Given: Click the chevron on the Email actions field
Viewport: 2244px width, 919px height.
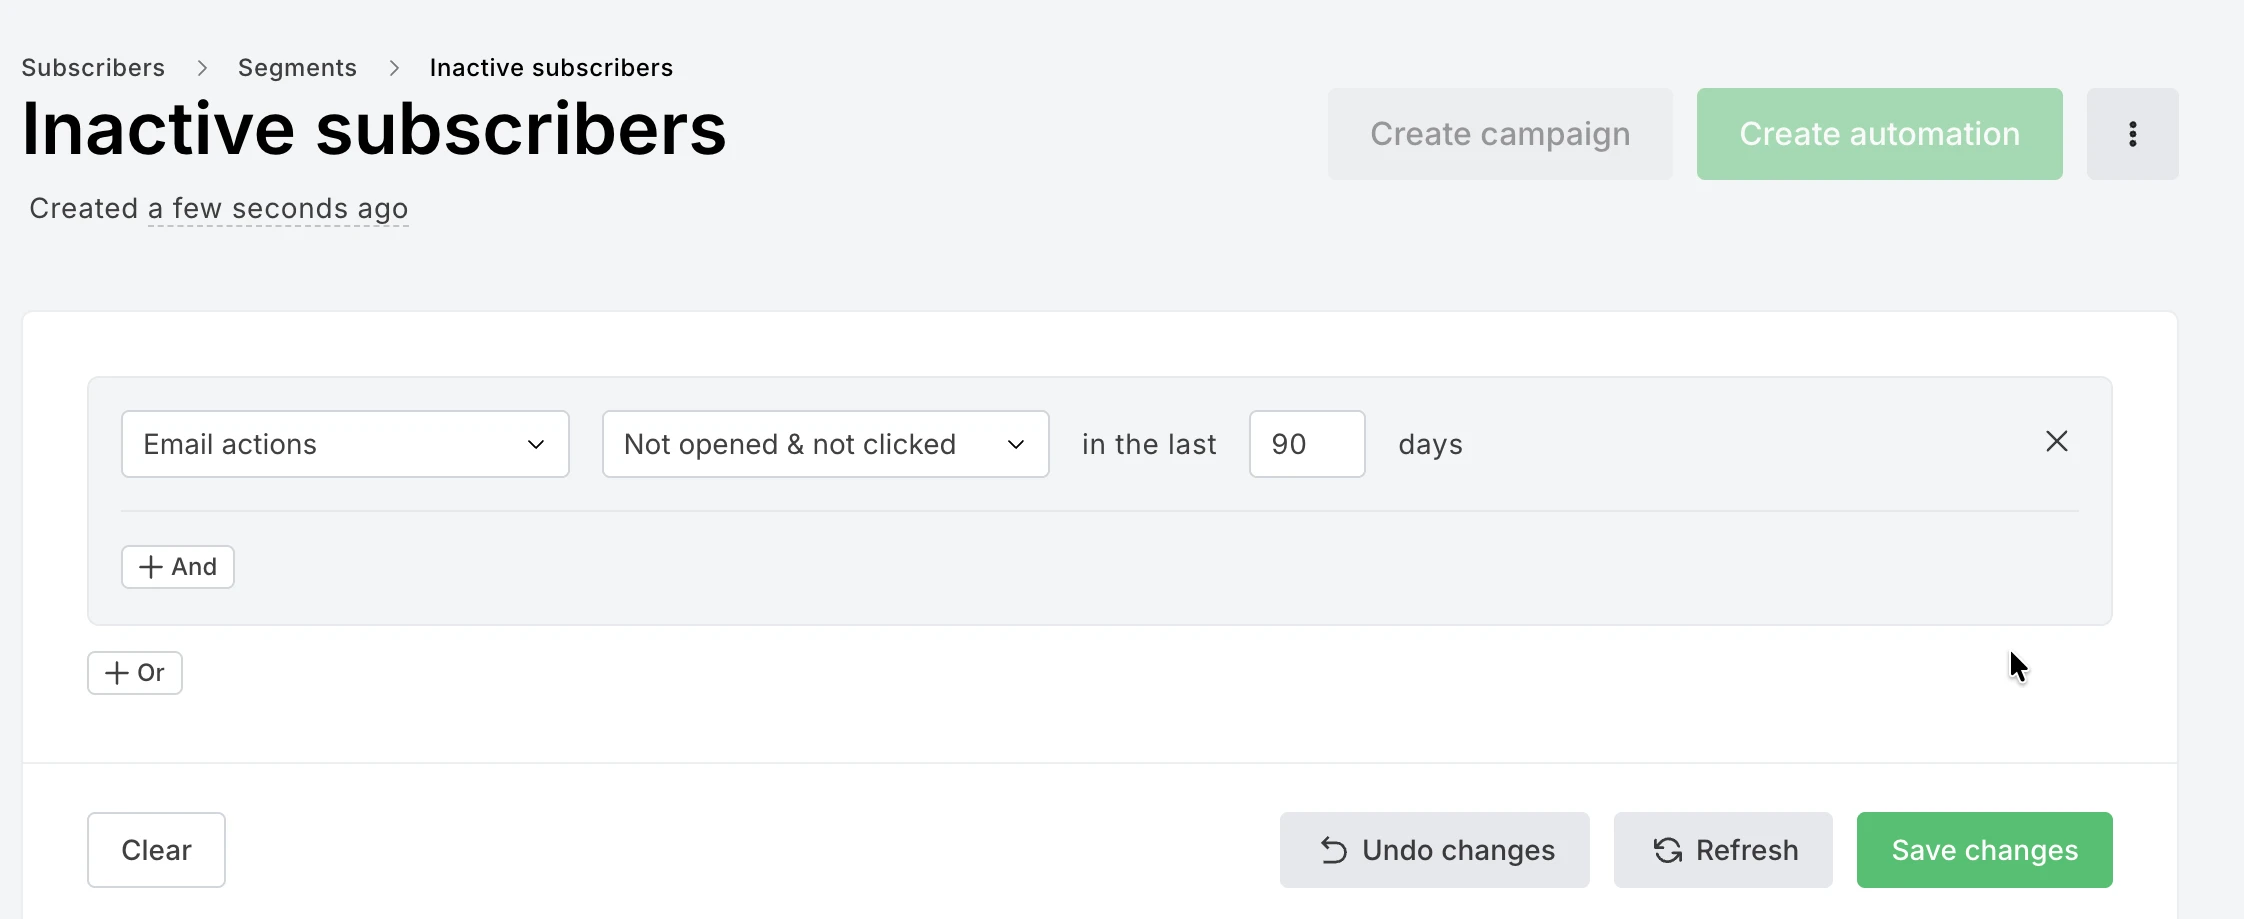Looking at the screenshot, I should [x=536, y=444].
